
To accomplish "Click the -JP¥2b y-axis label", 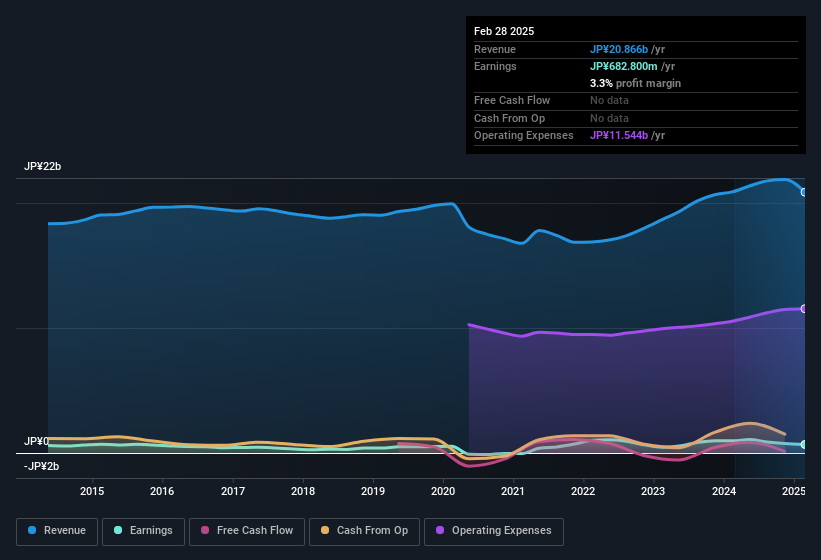I will pos(41,466).
